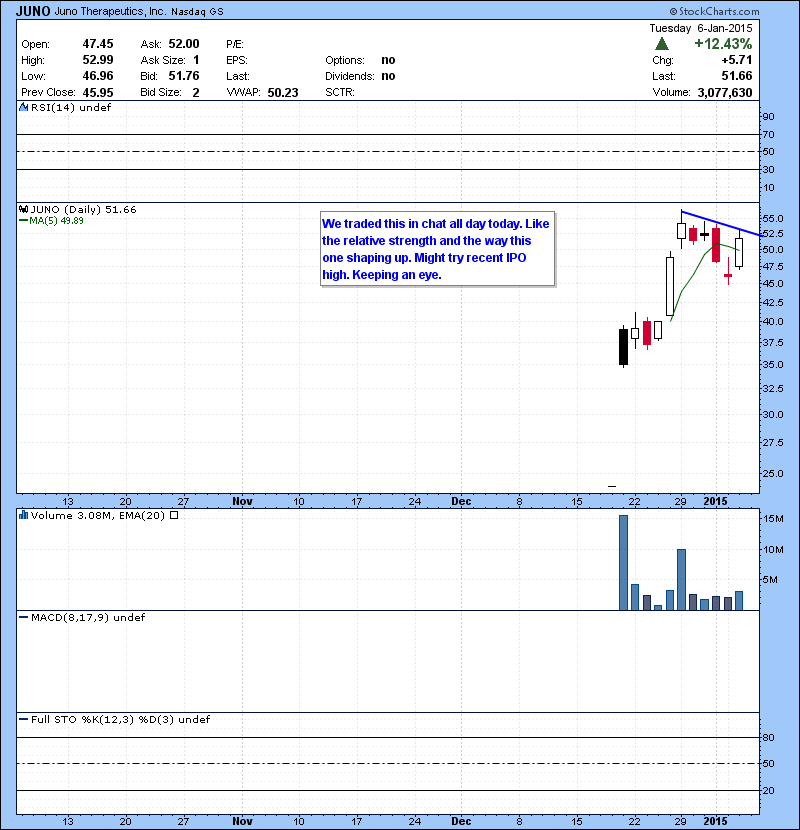The height and width of the screenshot is (830, 800).
Task: Click the Low price 46.96
Action: tap(98, 76)
